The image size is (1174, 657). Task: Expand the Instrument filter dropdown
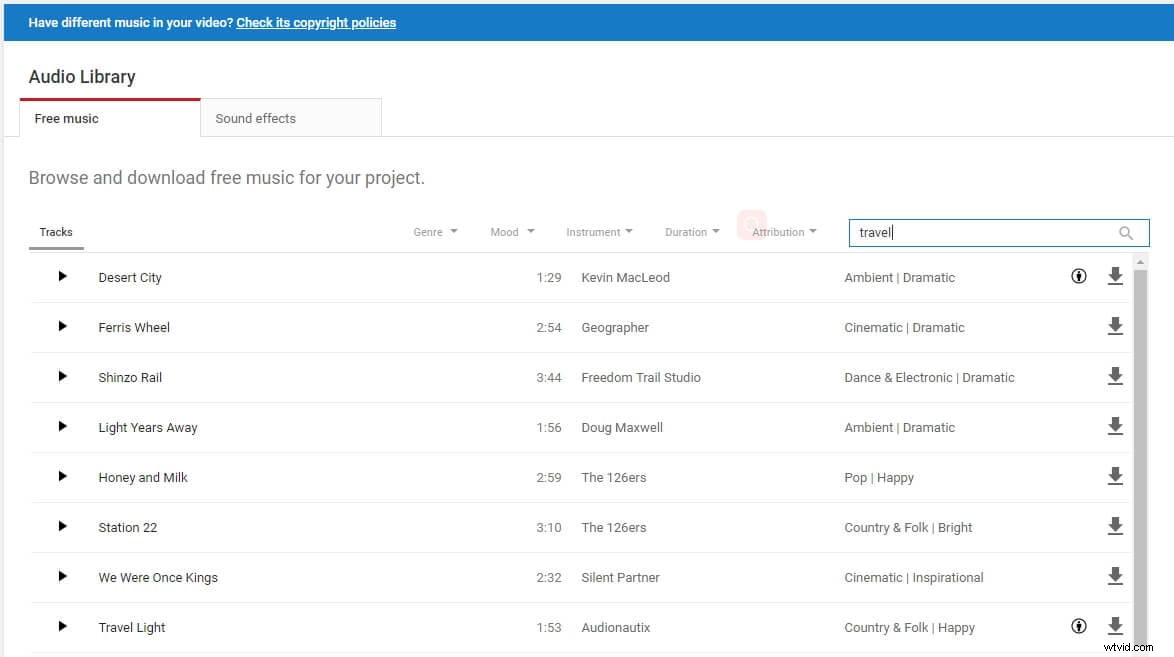coord(599,232)
